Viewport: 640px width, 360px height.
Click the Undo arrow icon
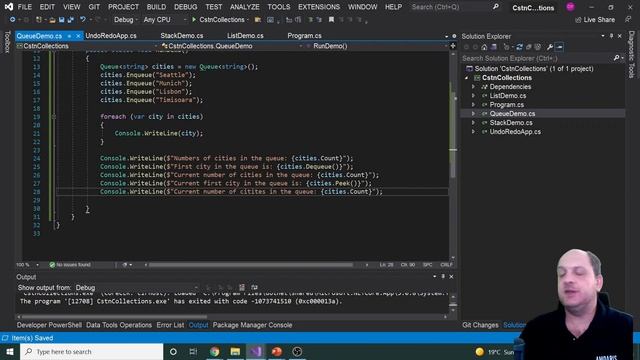[83, 20]
